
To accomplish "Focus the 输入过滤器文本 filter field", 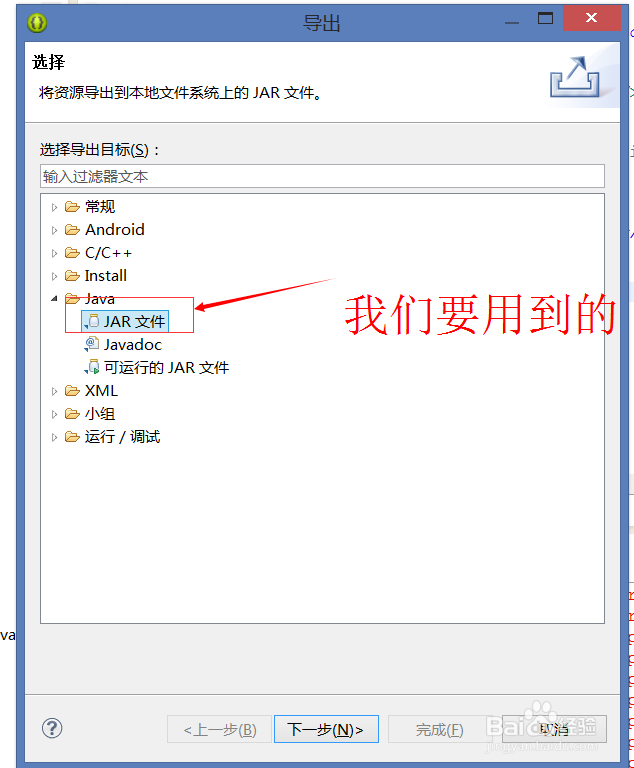I will (322, 176).
